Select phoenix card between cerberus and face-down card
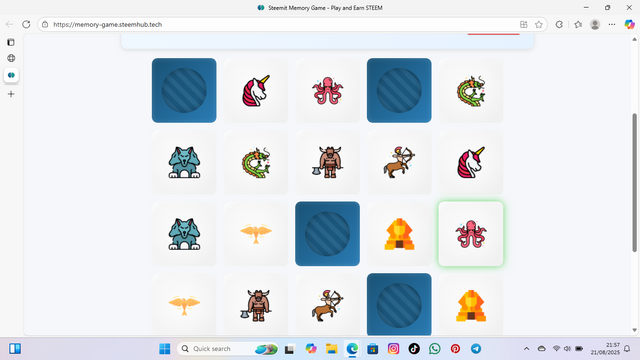Image resolution: width=640 pixels, height=360 pixels. click(256, 233)
